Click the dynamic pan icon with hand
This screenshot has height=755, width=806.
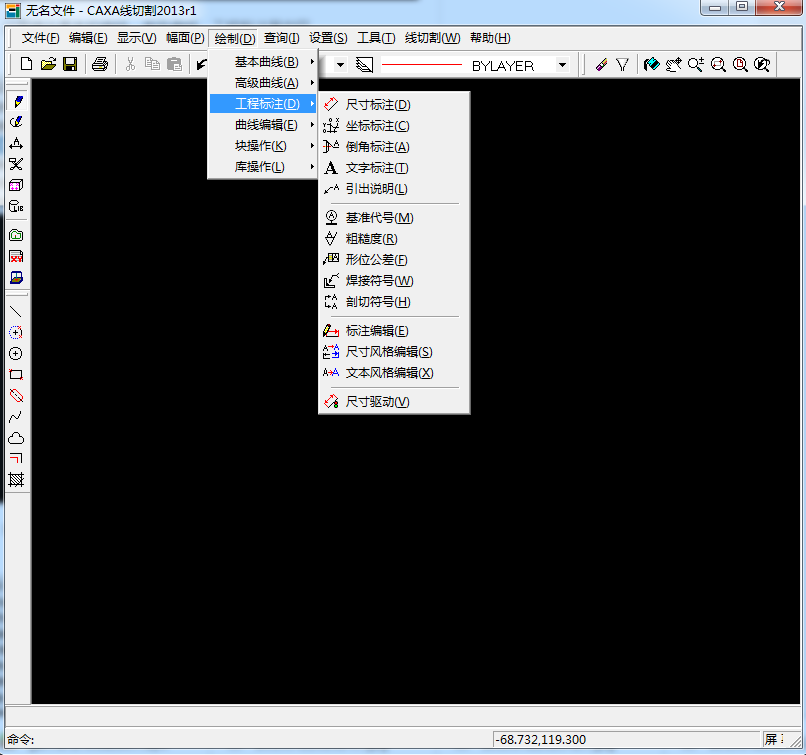(673, 65)
